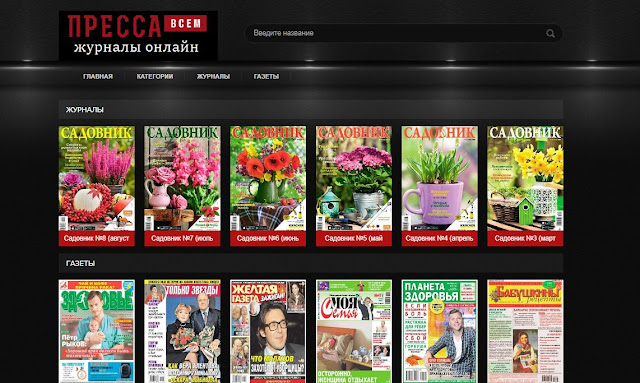Image resolution: width=640 pixels, height=383 pixels.
Task: Open the Садовник №7 pink flowers cover
Action: click(x=182, y=178)
